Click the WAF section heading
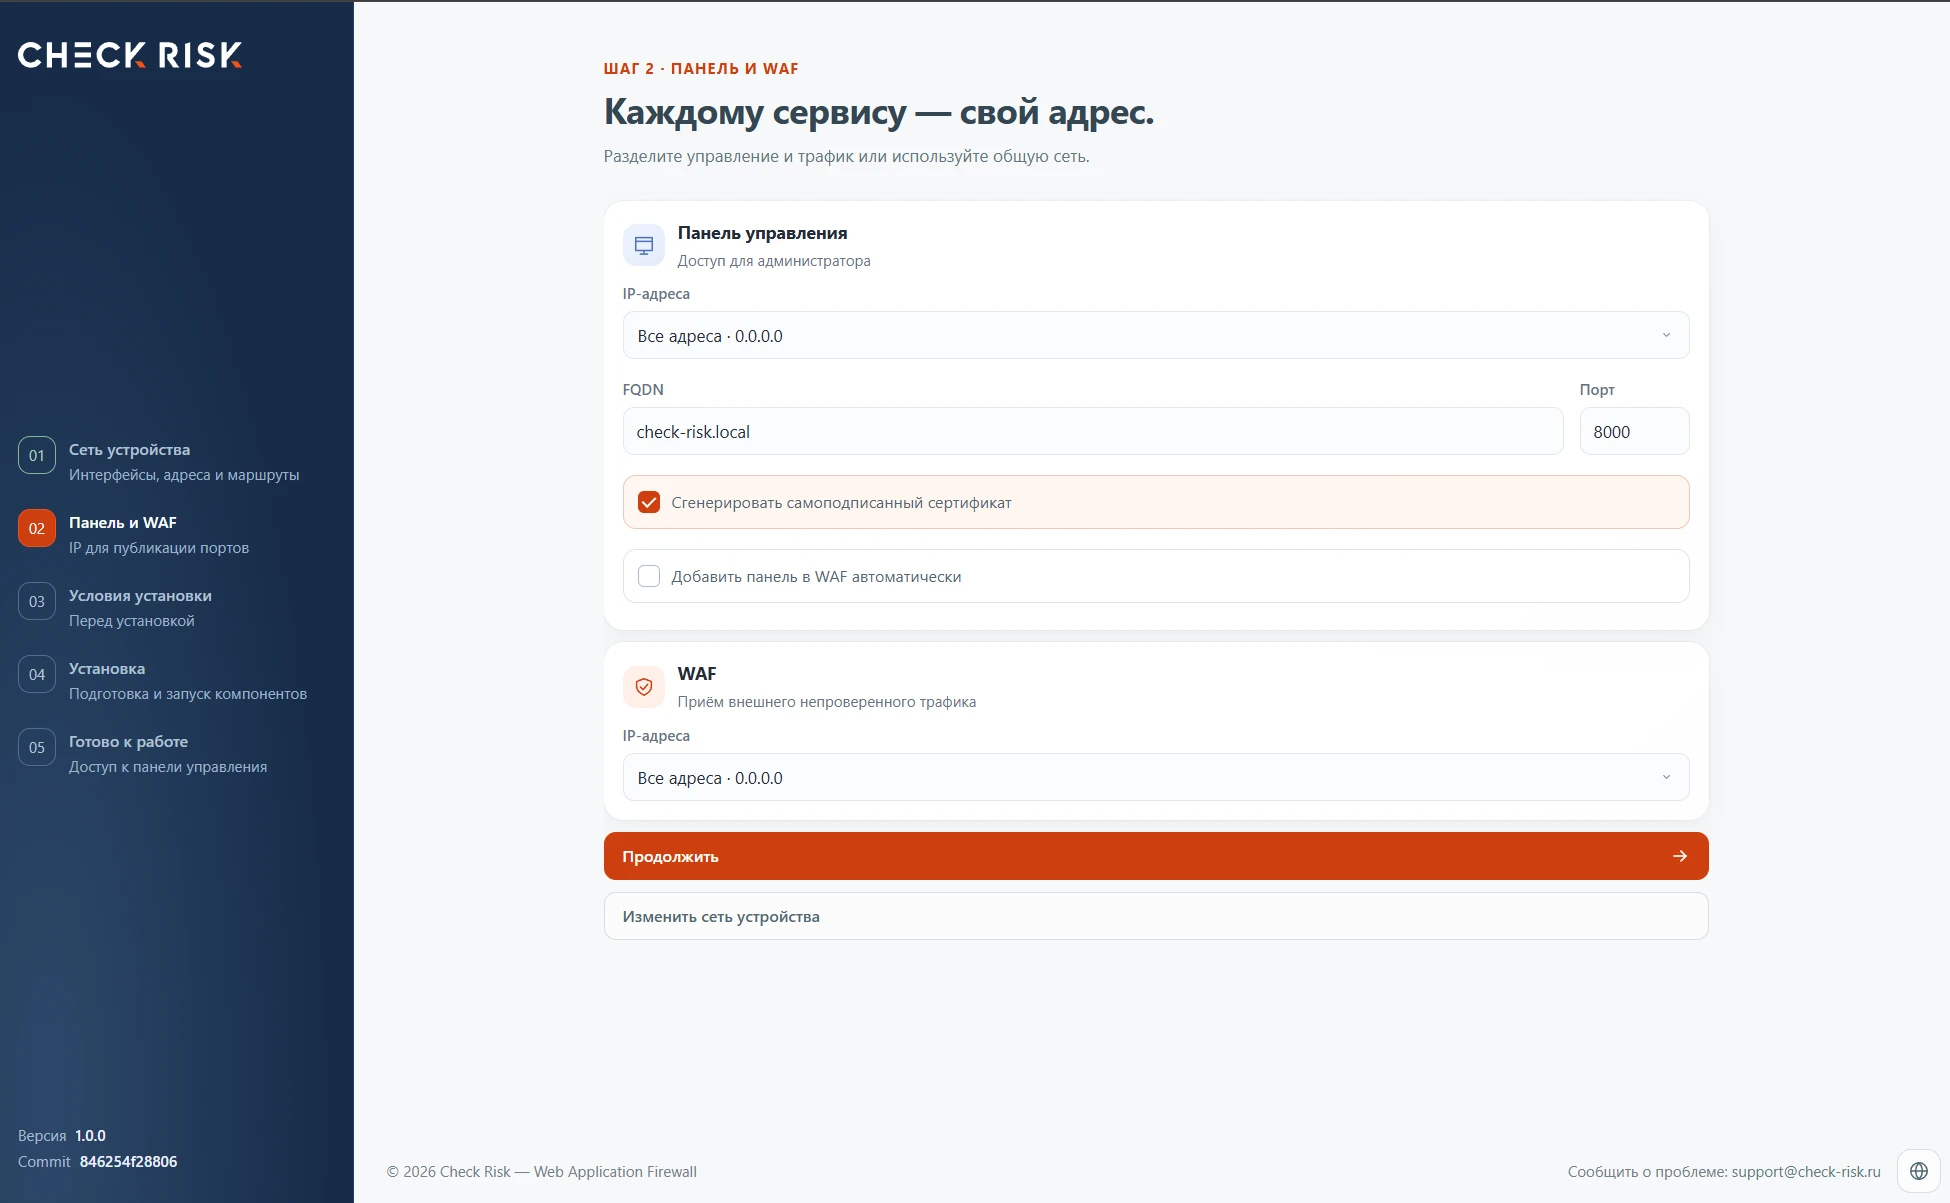This screenshot has height=1203, width=1950. [x=697, y=674]
